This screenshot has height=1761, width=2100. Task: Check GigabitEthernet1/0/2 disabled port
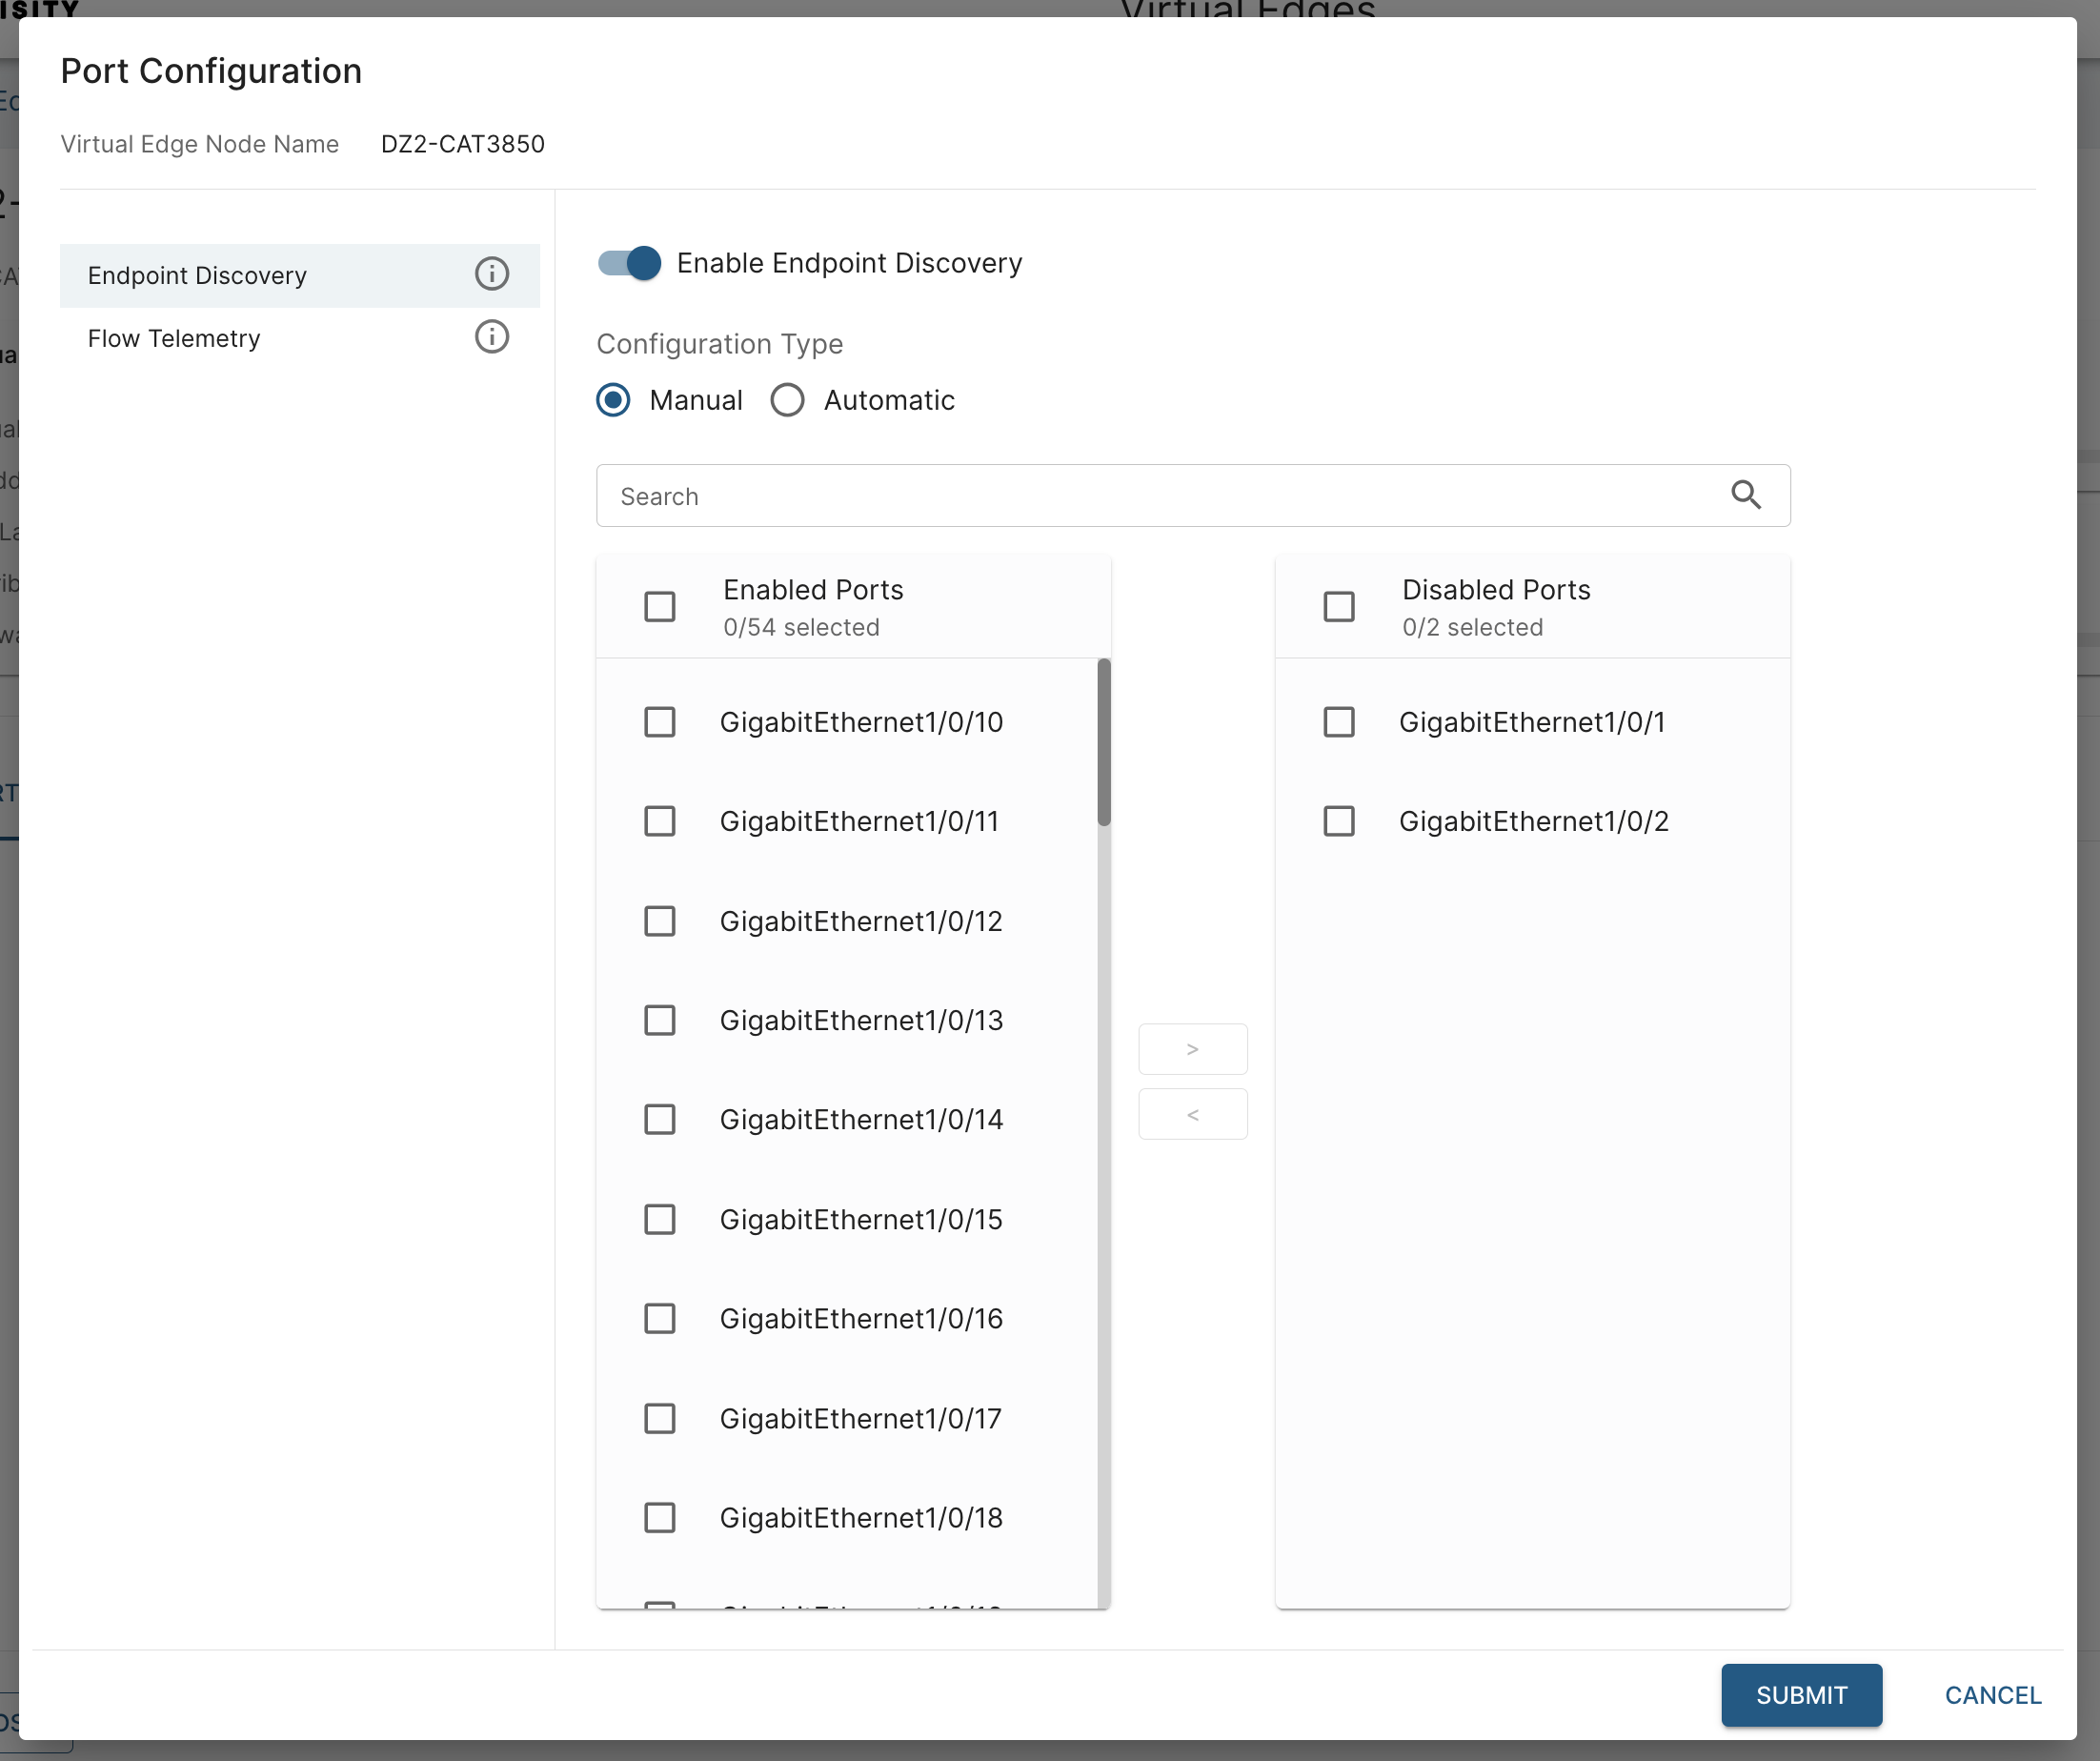(x=1339, y=821)
